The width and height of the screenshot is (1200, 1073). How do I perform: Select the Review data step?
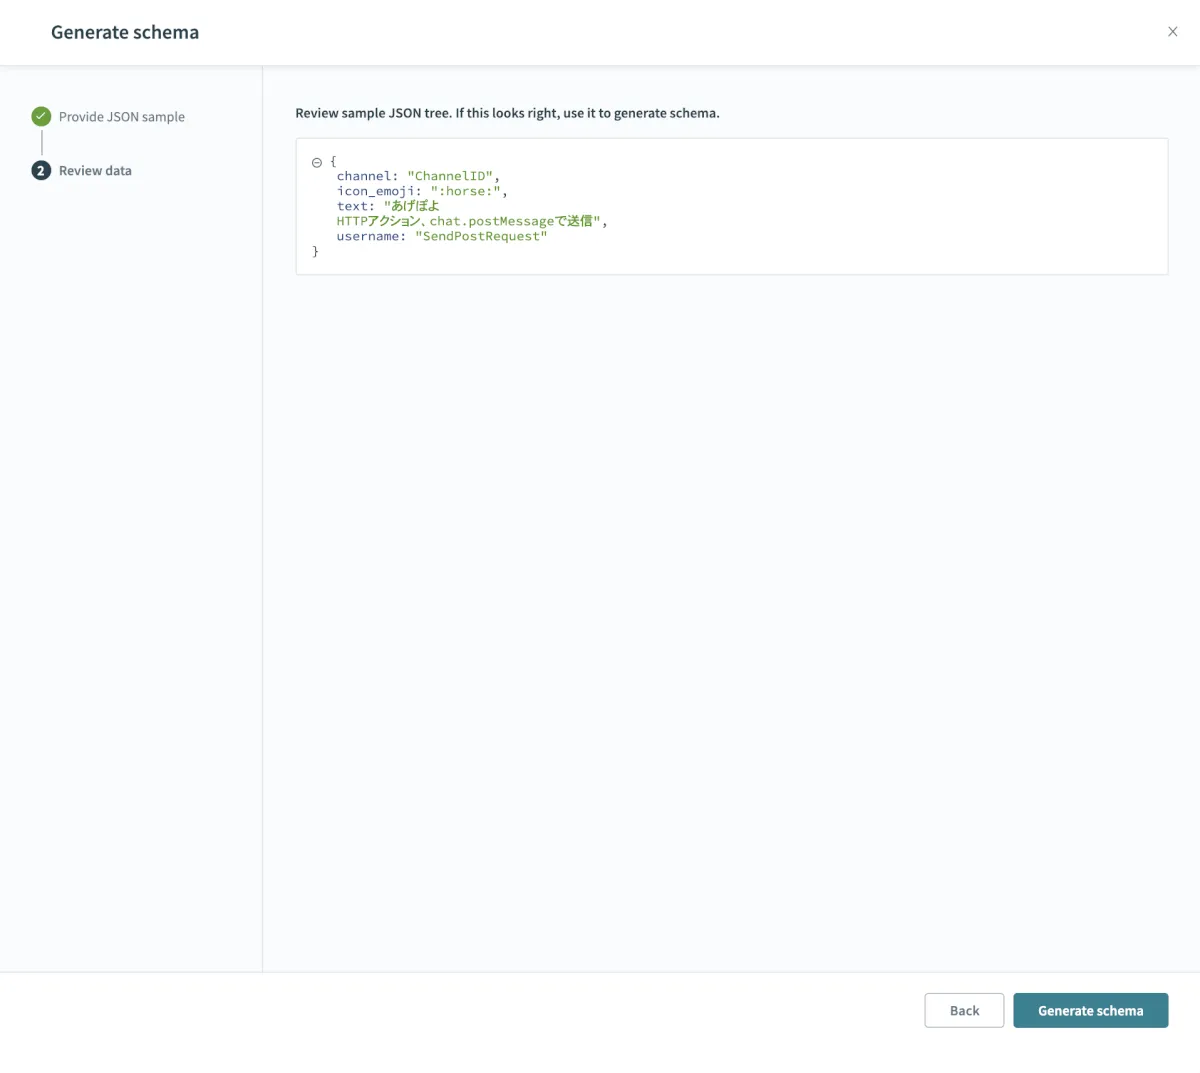(x=95, y=171)
